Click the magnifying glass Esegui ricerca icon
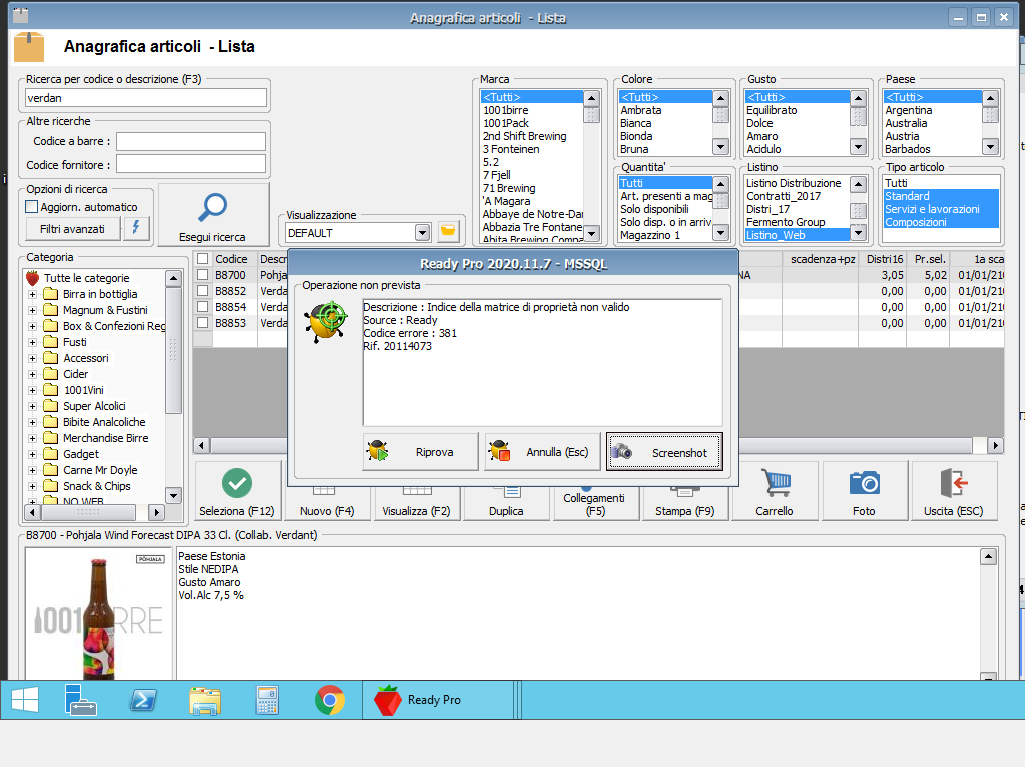Viewport: 1025px width, 767px height. (x=212, y=208)
